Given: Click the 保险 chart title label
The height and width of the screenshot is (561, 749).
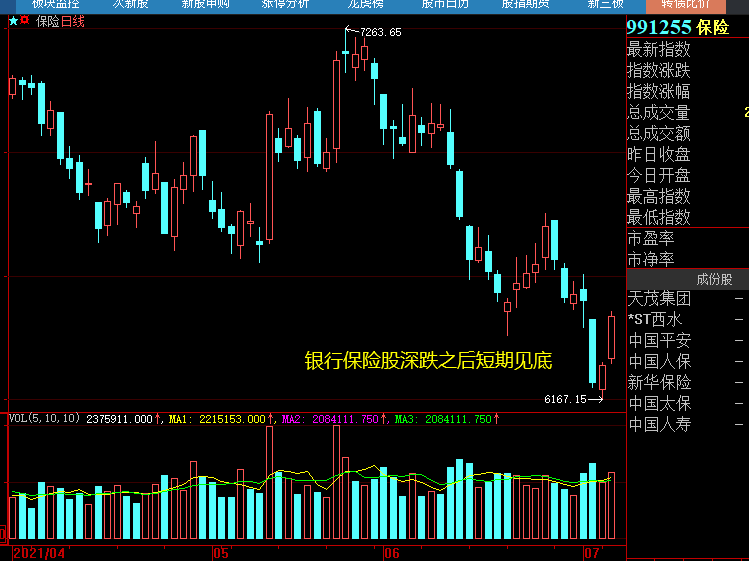Looking at the screenshot, I should pyautogui.click(x=48, y=22).
